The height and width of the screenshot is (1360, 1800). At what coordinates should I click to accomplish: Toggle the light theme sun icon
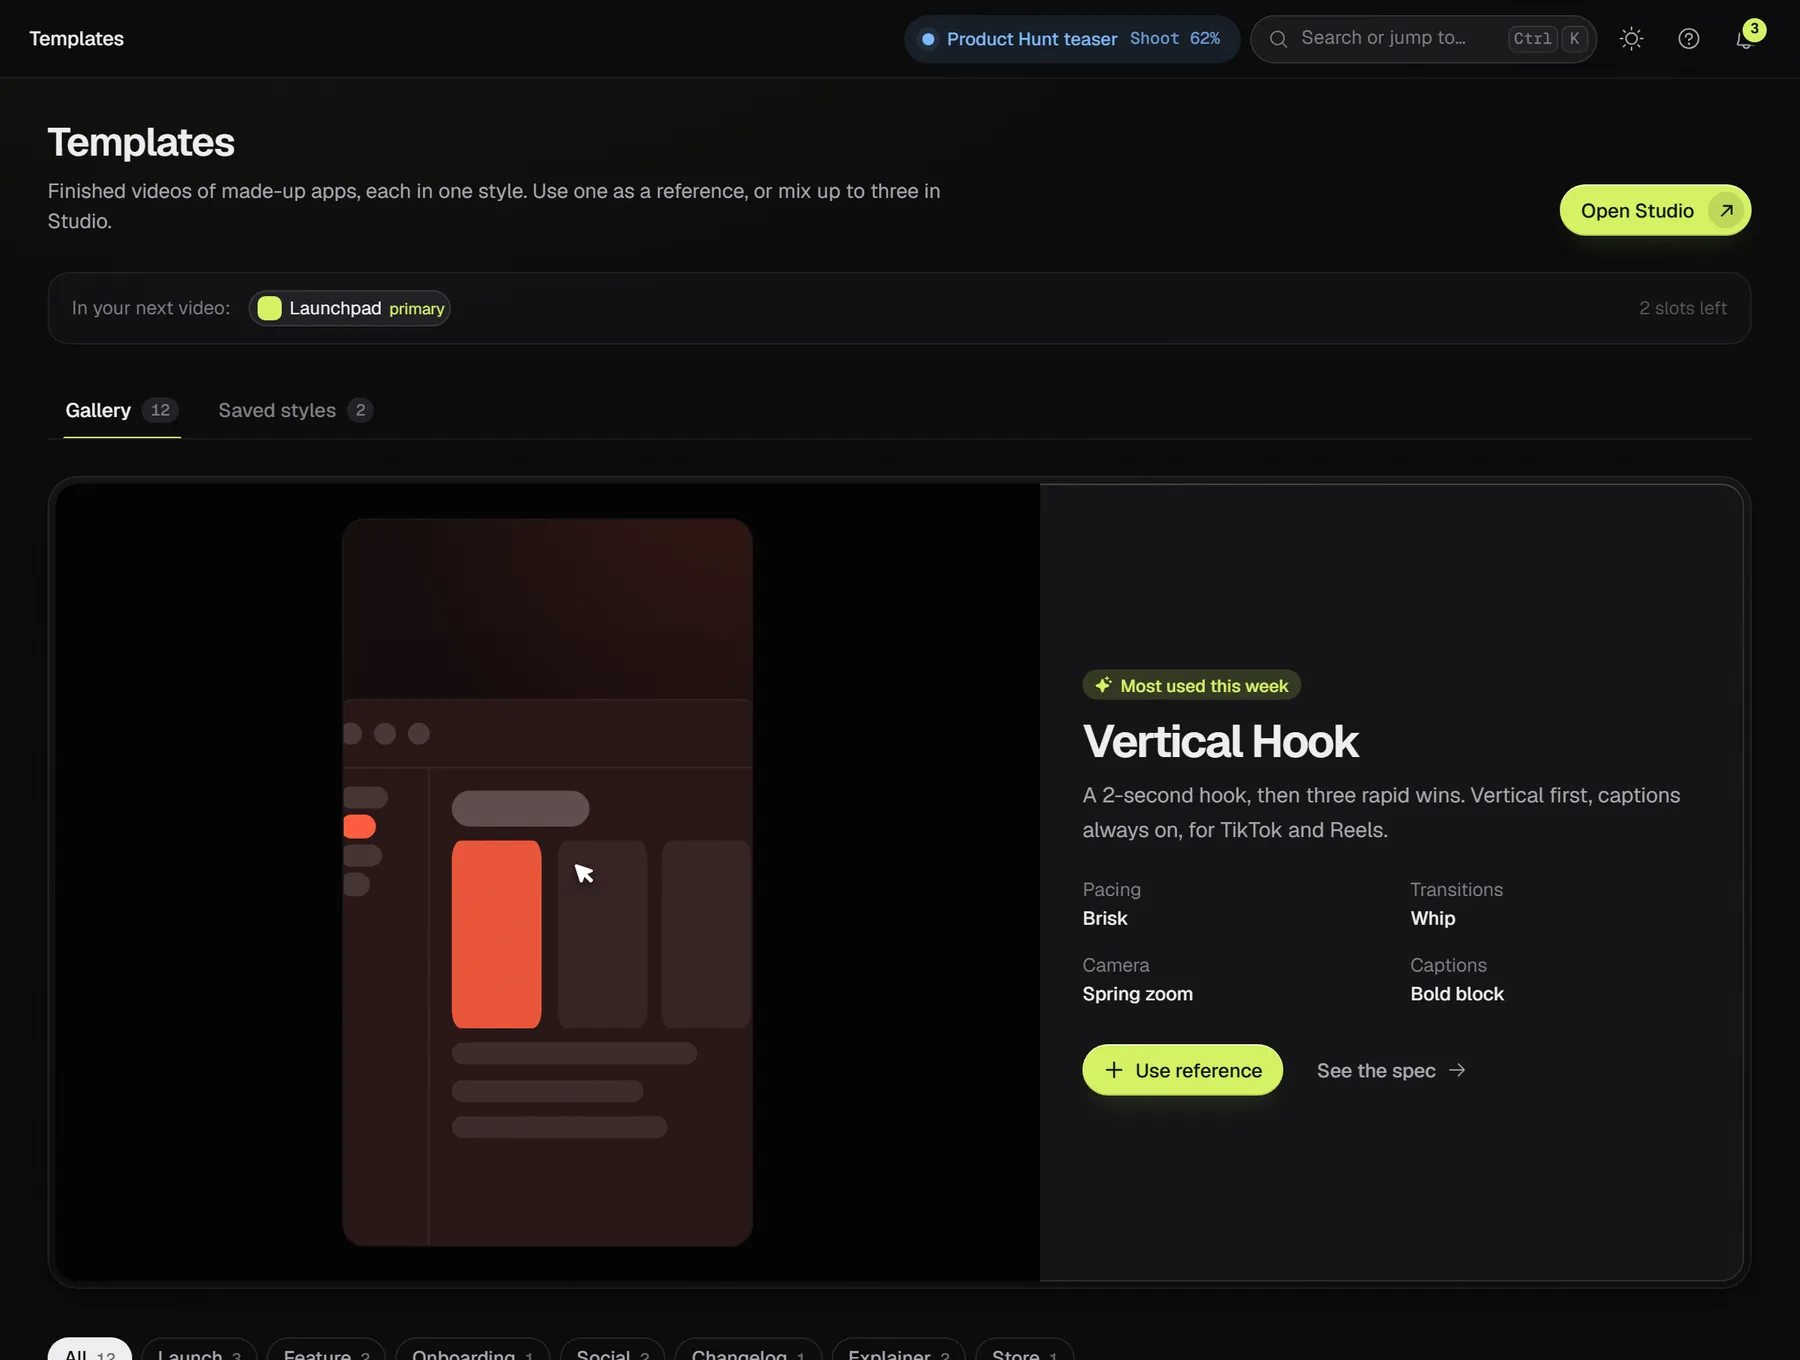pos(1631,39)
